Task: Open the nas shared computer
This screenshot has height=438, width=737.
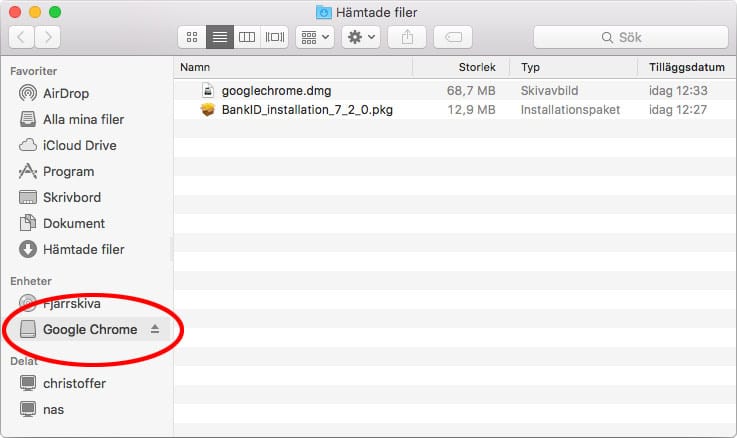Action: coord(53,409)
